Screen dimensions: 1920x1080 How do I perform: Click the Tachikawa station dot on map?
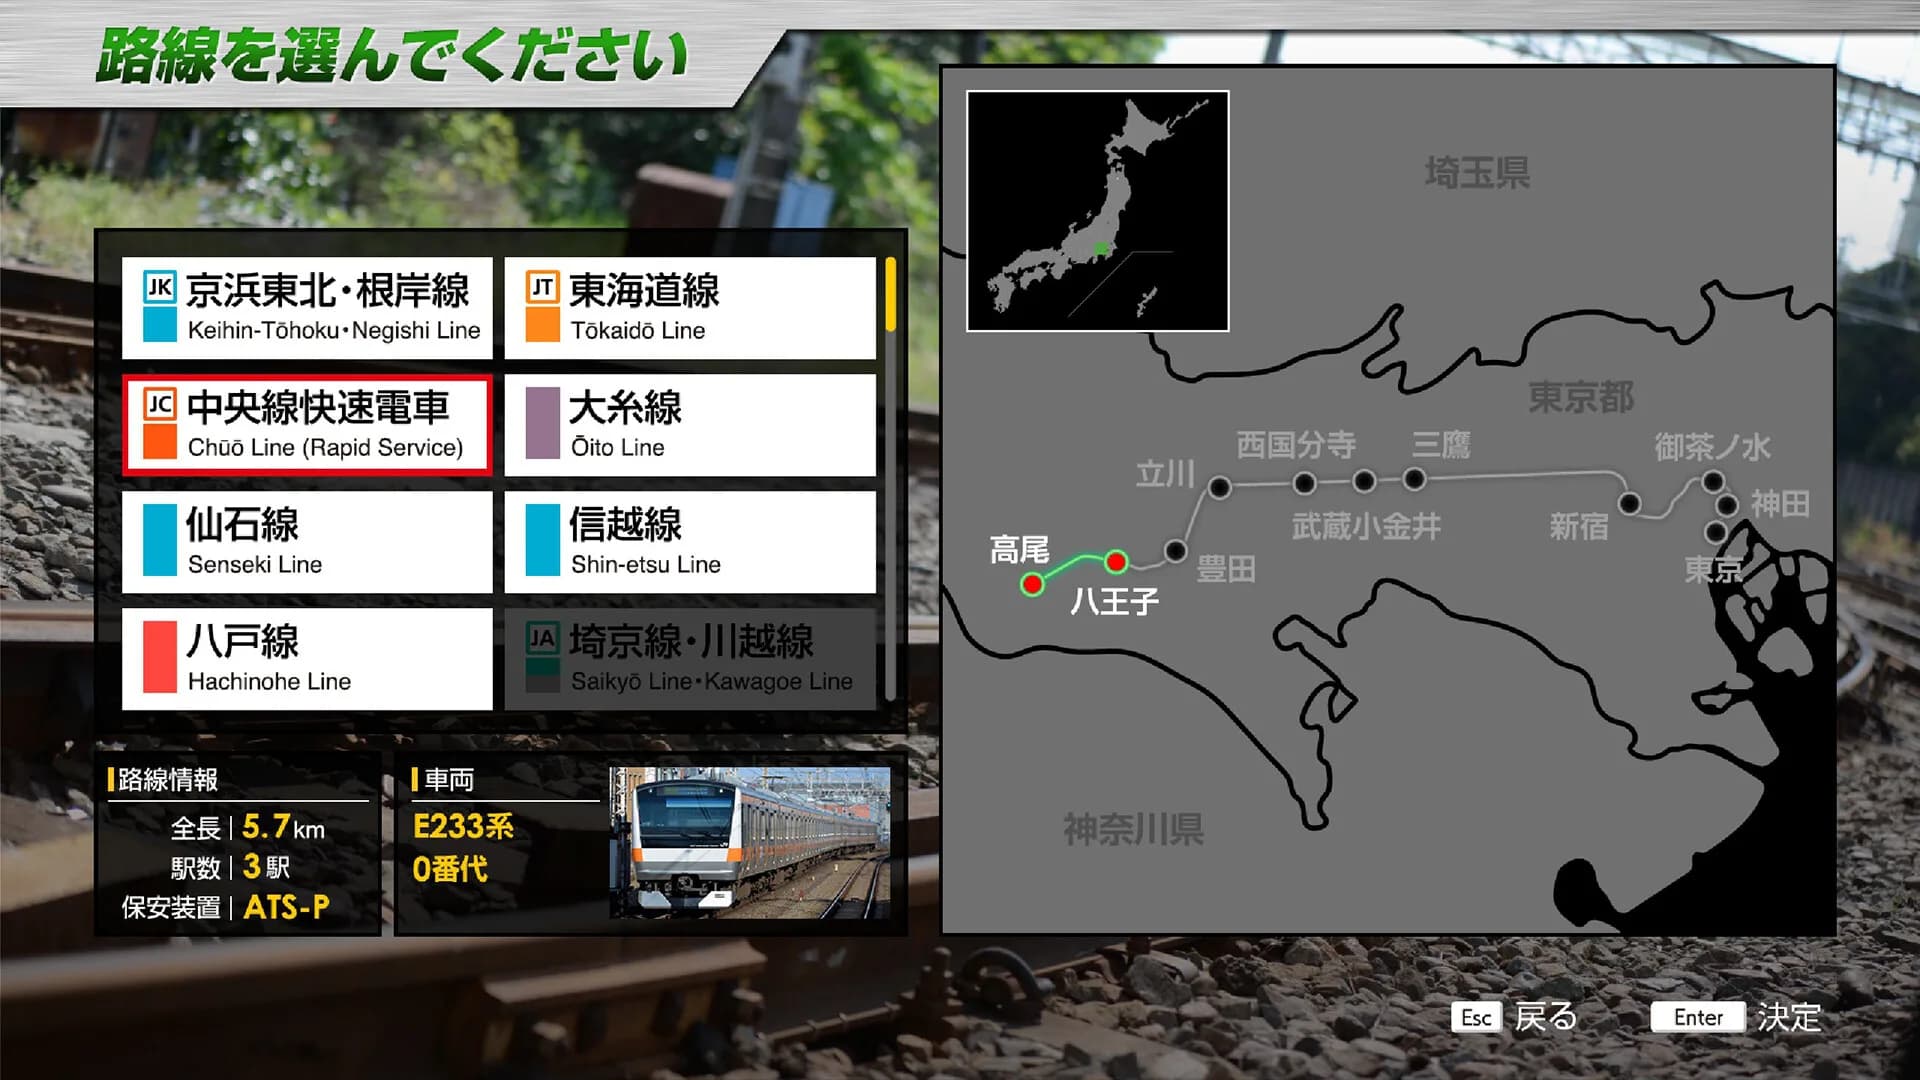coord(1219,487)
